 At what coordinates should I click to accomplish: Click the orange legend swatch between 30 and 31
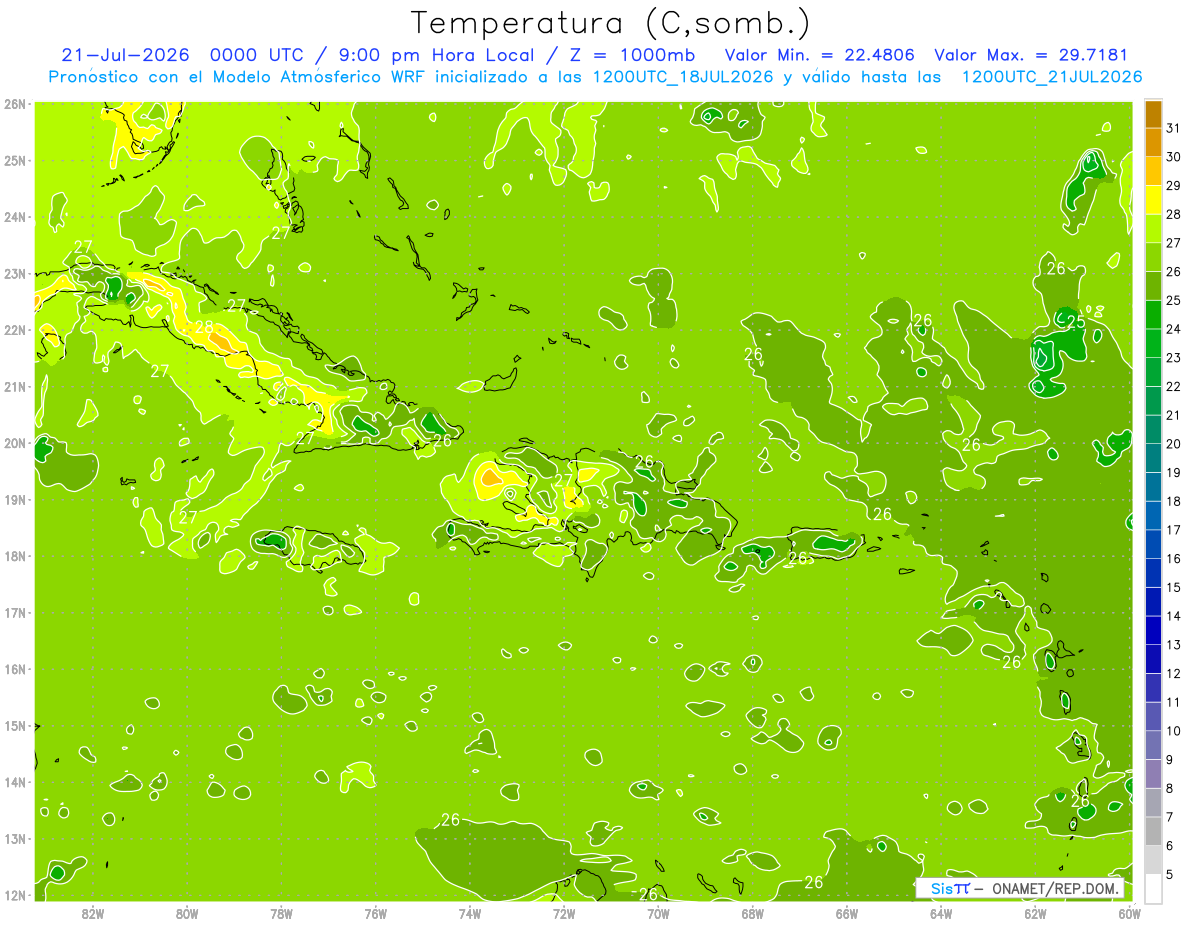[1152, 142]
